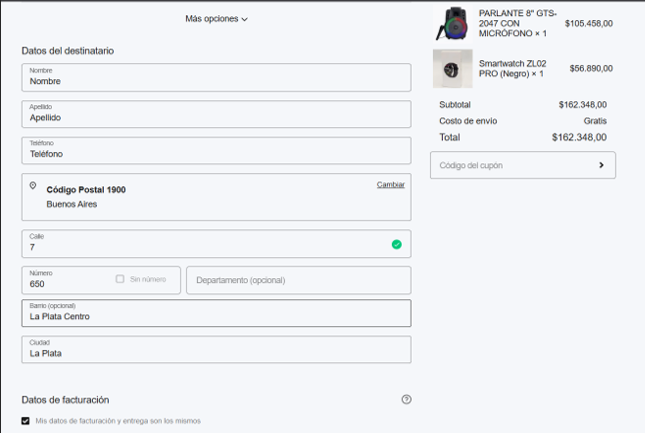Click the Ciudad input field
Image resolution: width=645 pixels, height=433 pixels.
tap(216, 350)
